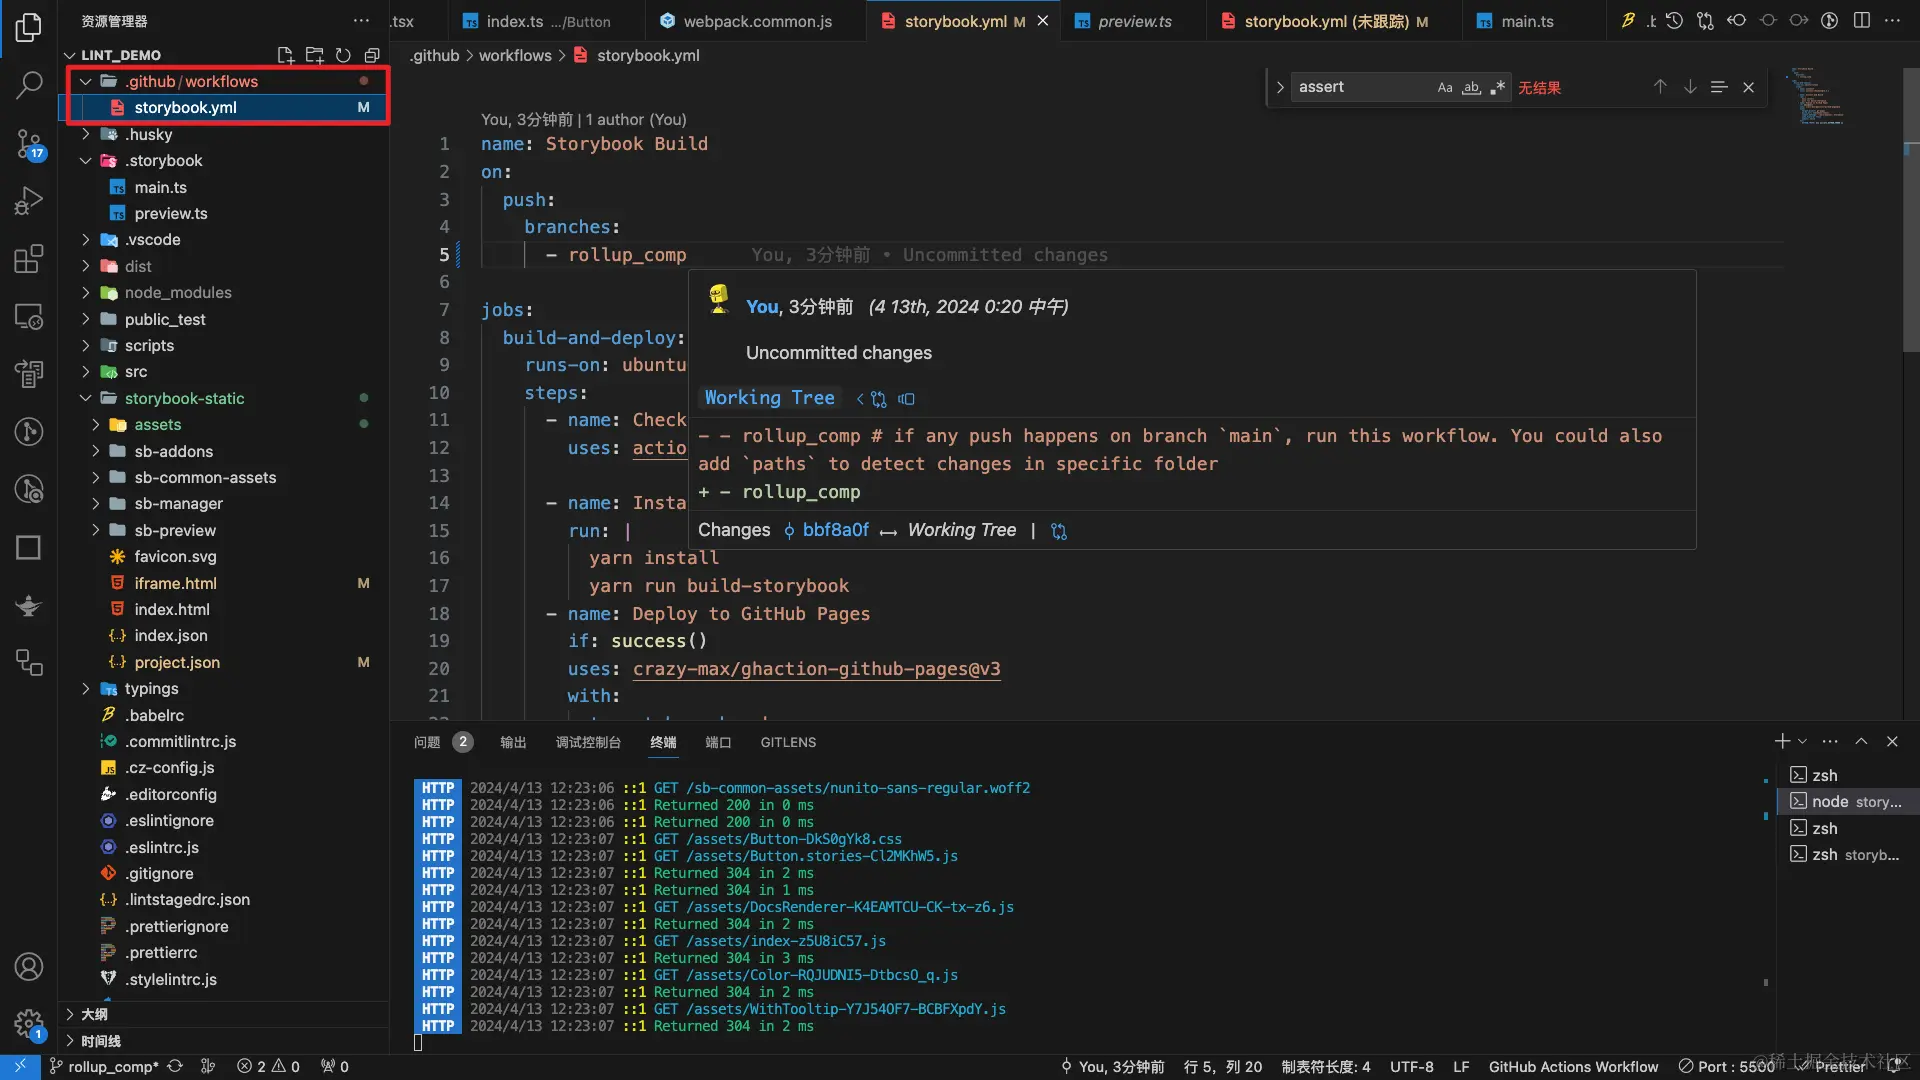Open the crazy-max/ghaction-github-pages@v3 link
Viewport: 1920px width, 1080px height.
pos(815,669)
